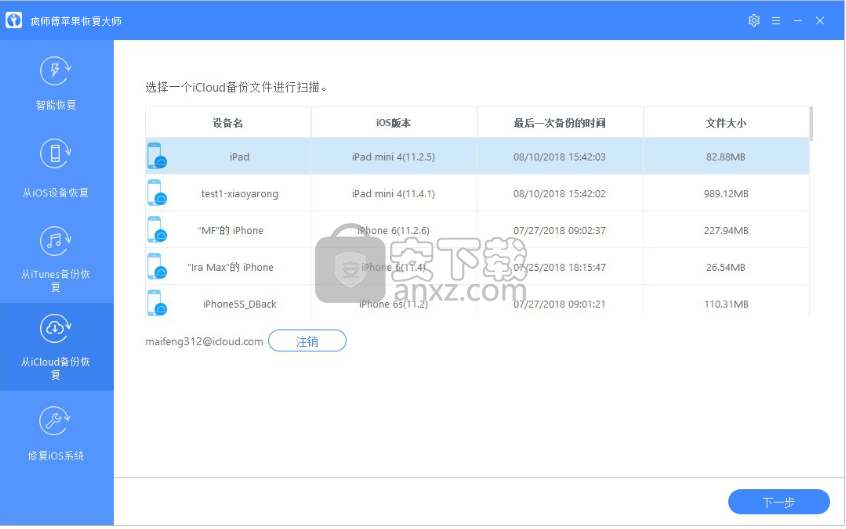The height and width of the screenshot is (529, 846).
Task: Click device icon in iPhone5S_DBack row
Action: point(157,303)
